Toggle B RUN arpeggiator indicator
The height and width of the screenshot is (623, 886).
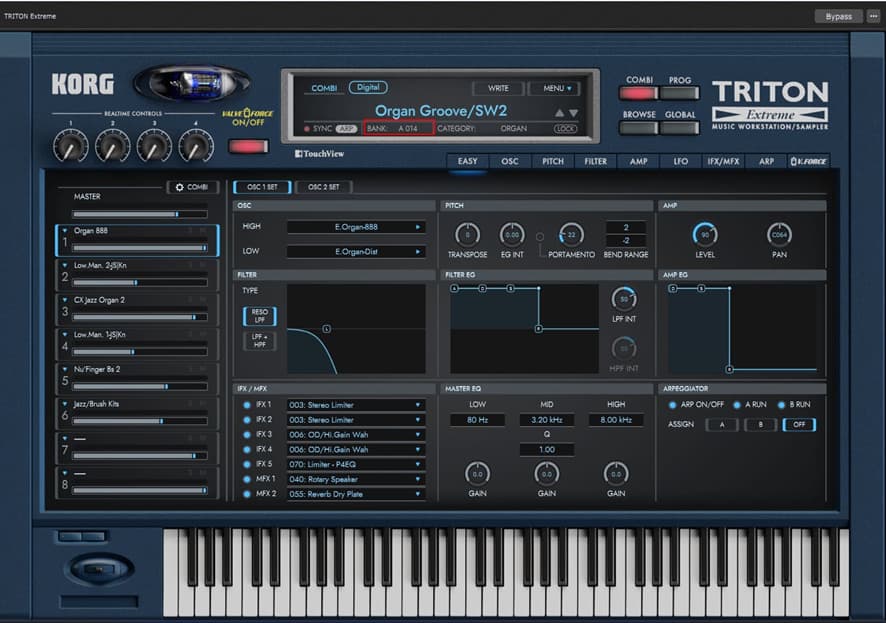point(781,405)
